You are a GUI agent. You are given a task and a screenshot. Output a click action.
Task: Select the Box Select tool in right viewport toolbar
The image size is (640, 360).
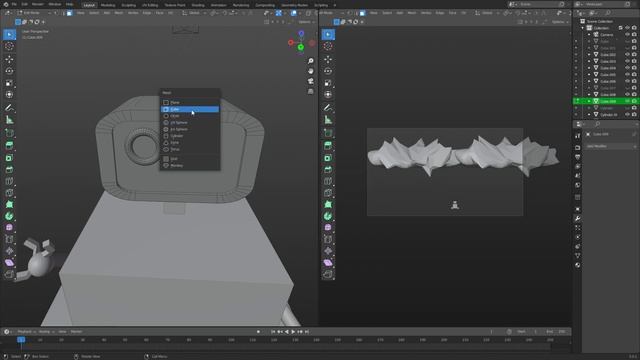coord(328,34)
